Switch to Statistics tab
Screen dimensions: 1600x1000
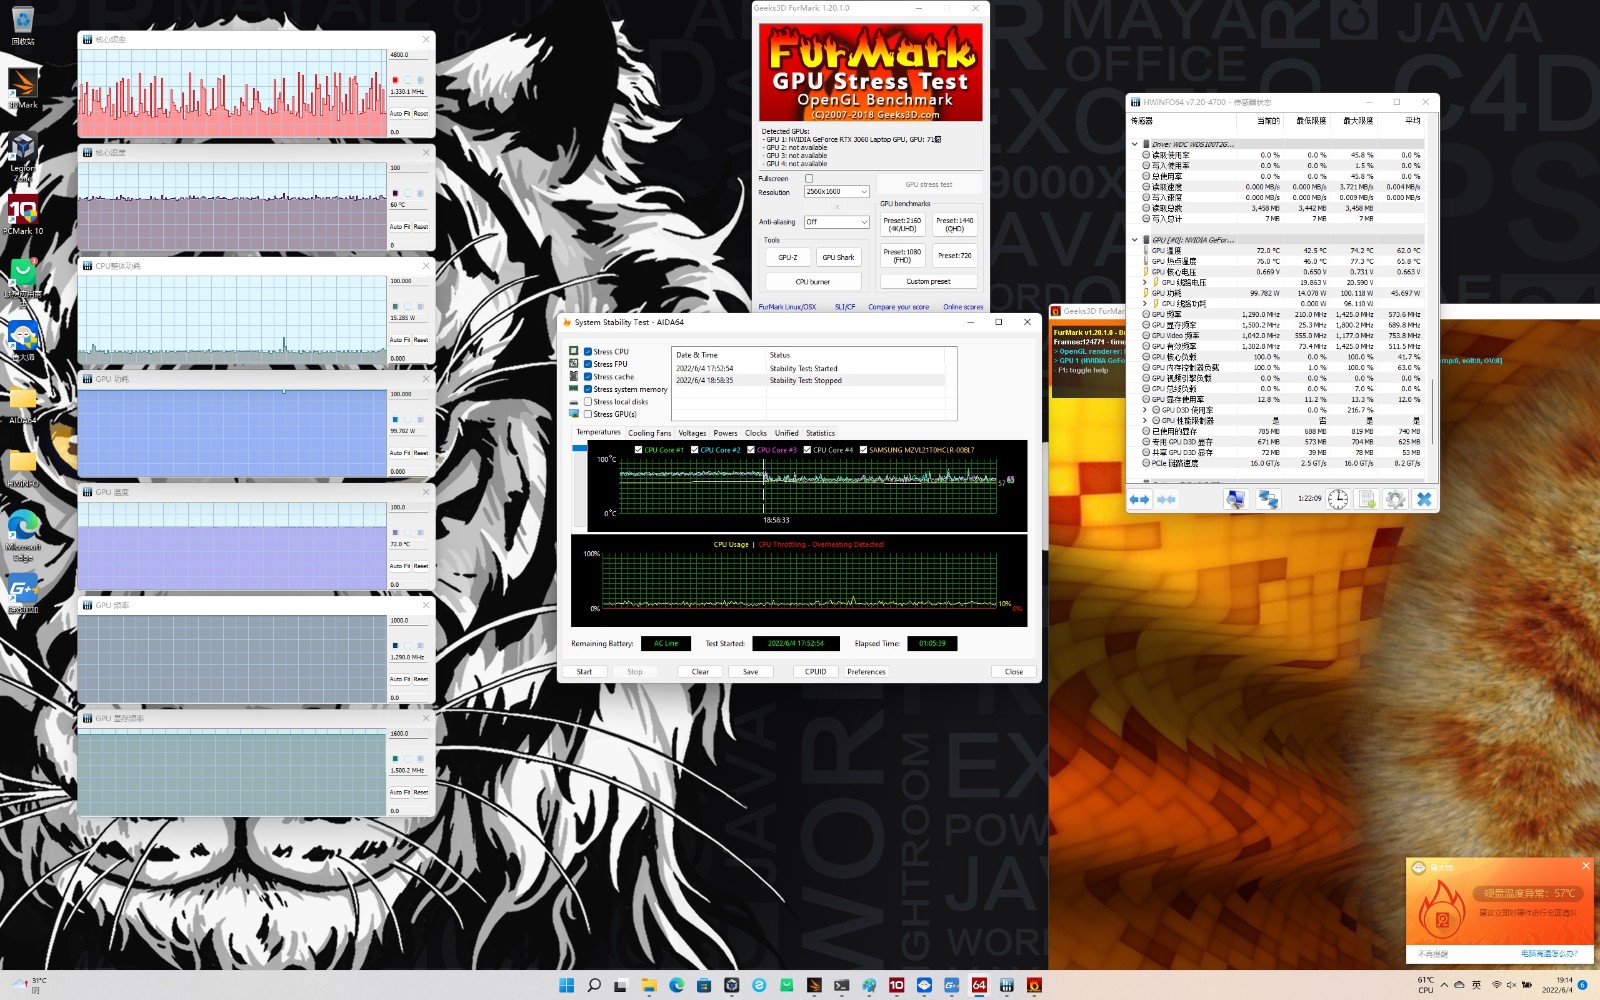pyautogui.click(x=820, y=433)
